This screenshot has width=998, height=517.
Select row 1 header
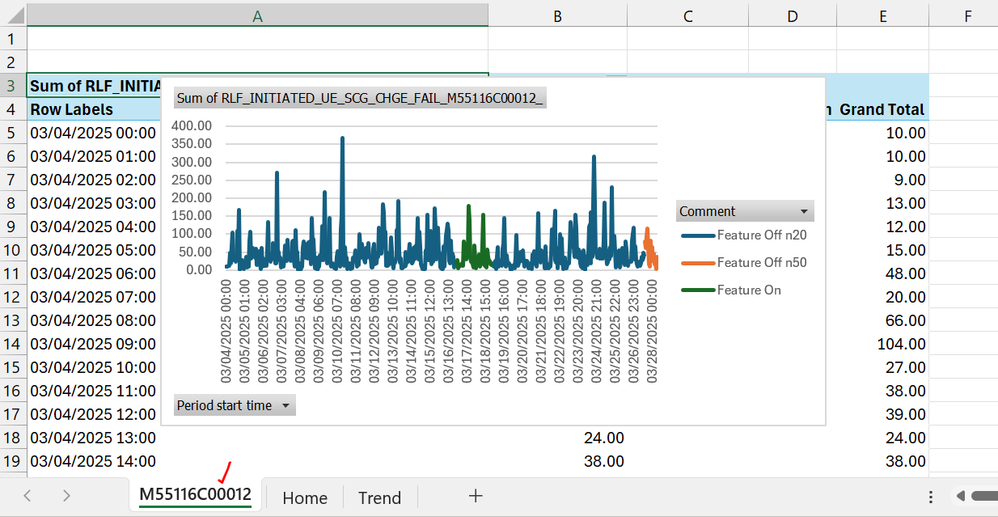coord(13,38)
